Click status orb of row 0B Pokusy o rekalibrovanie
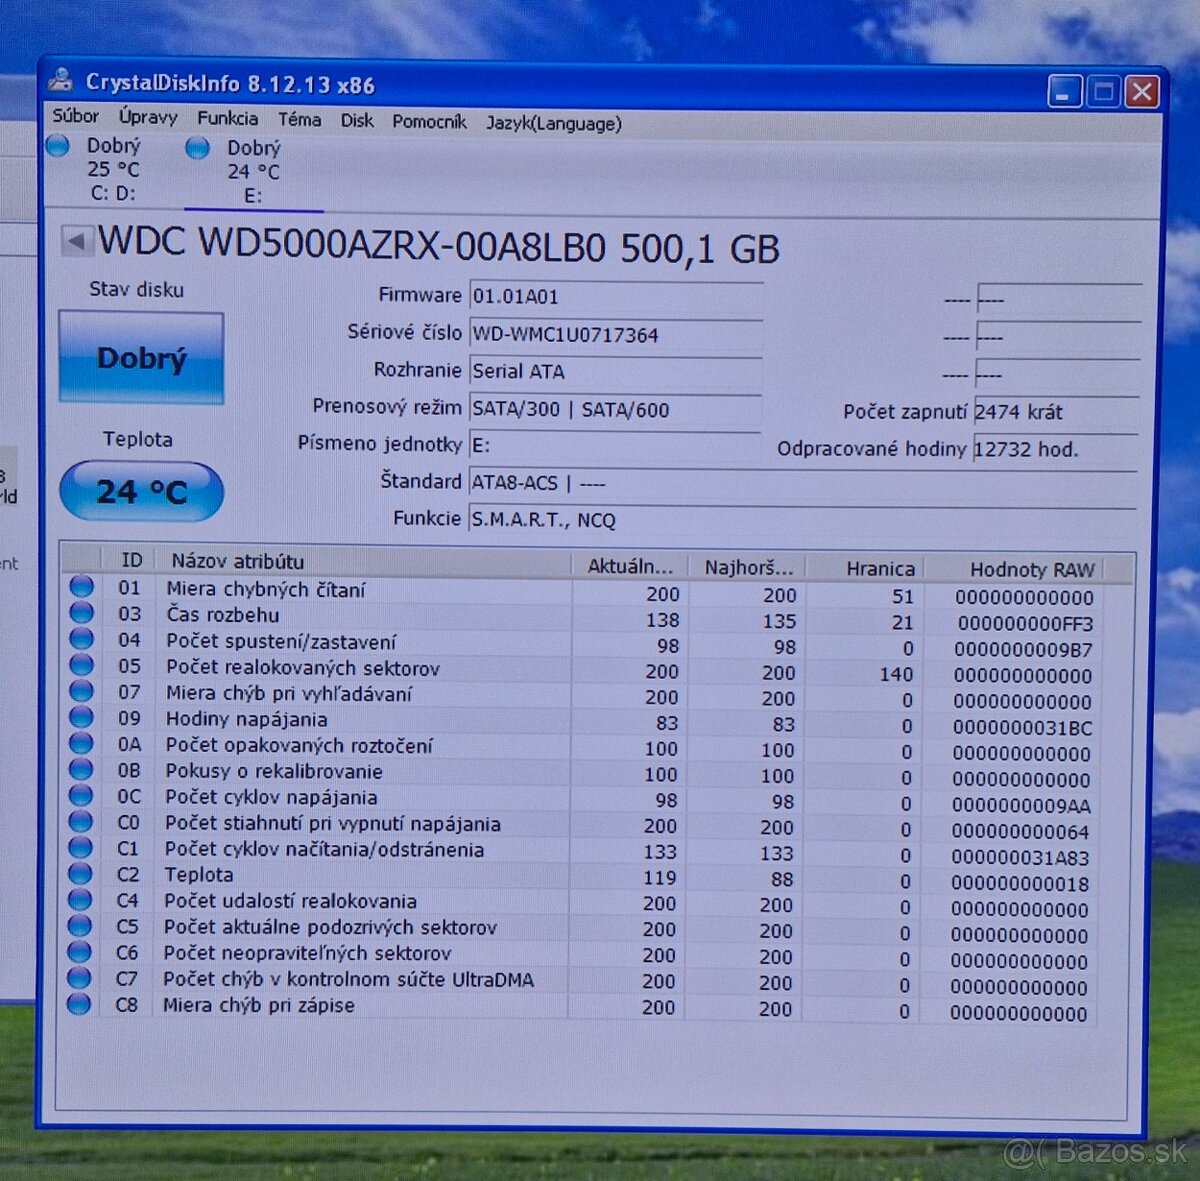 pyautogui.click(x=81, y=768)
